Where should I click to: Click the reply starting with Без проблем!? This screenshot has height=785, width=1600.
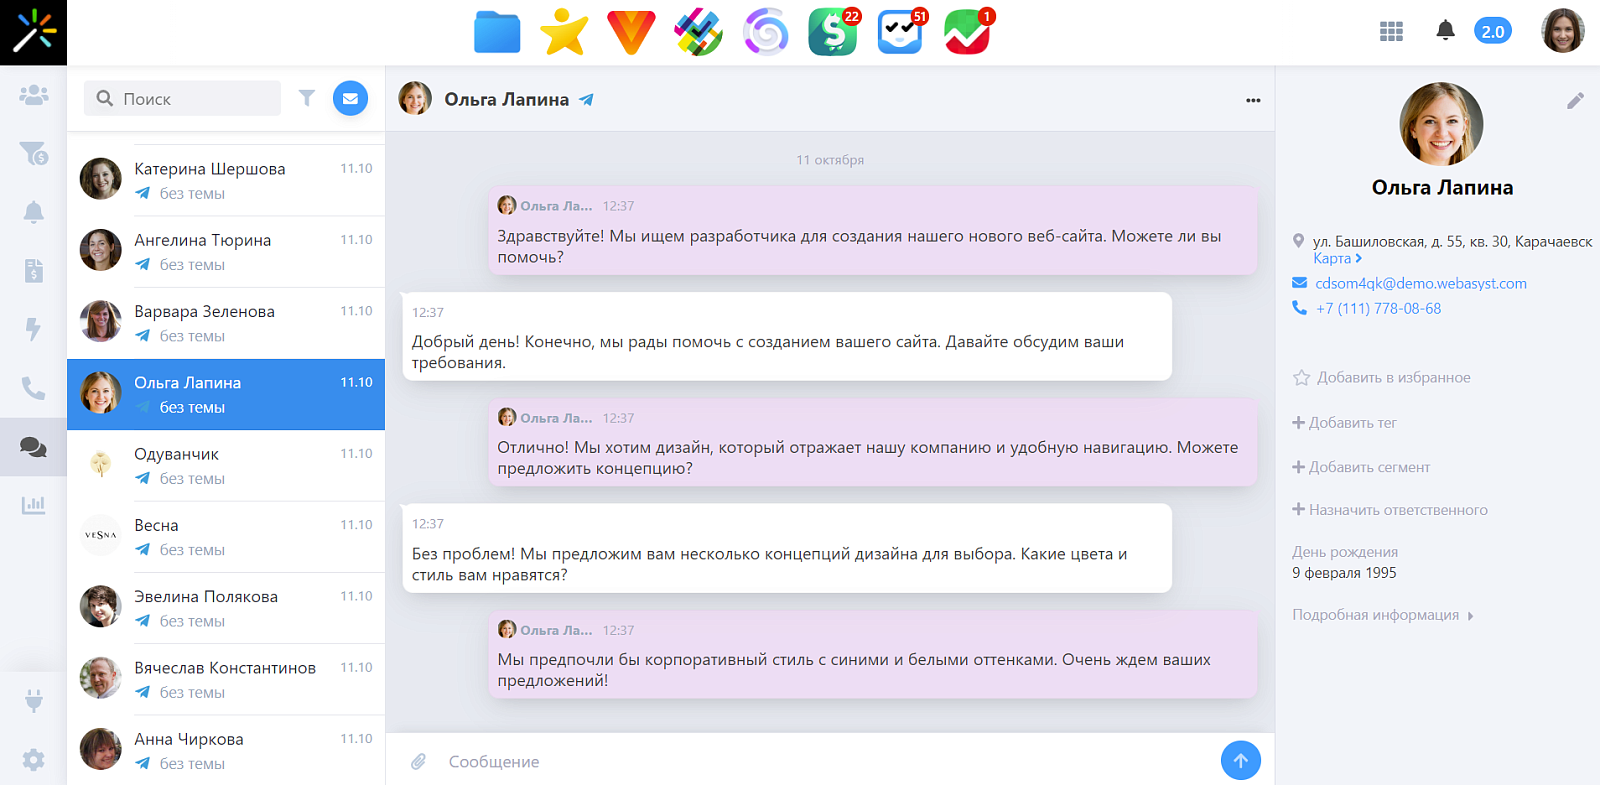[x=787, y=548]
